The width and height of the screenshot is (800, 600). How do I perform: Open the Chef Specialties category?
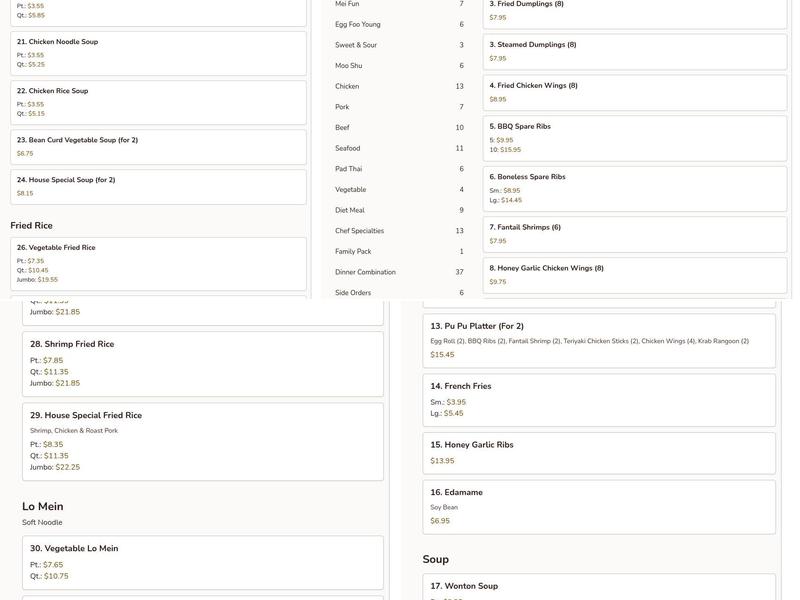coord(360,231)
